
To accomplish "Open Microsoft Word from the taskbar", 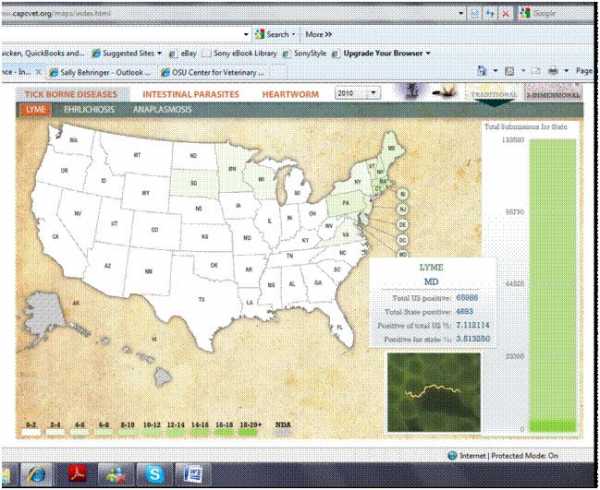I will tap(190, 473).
